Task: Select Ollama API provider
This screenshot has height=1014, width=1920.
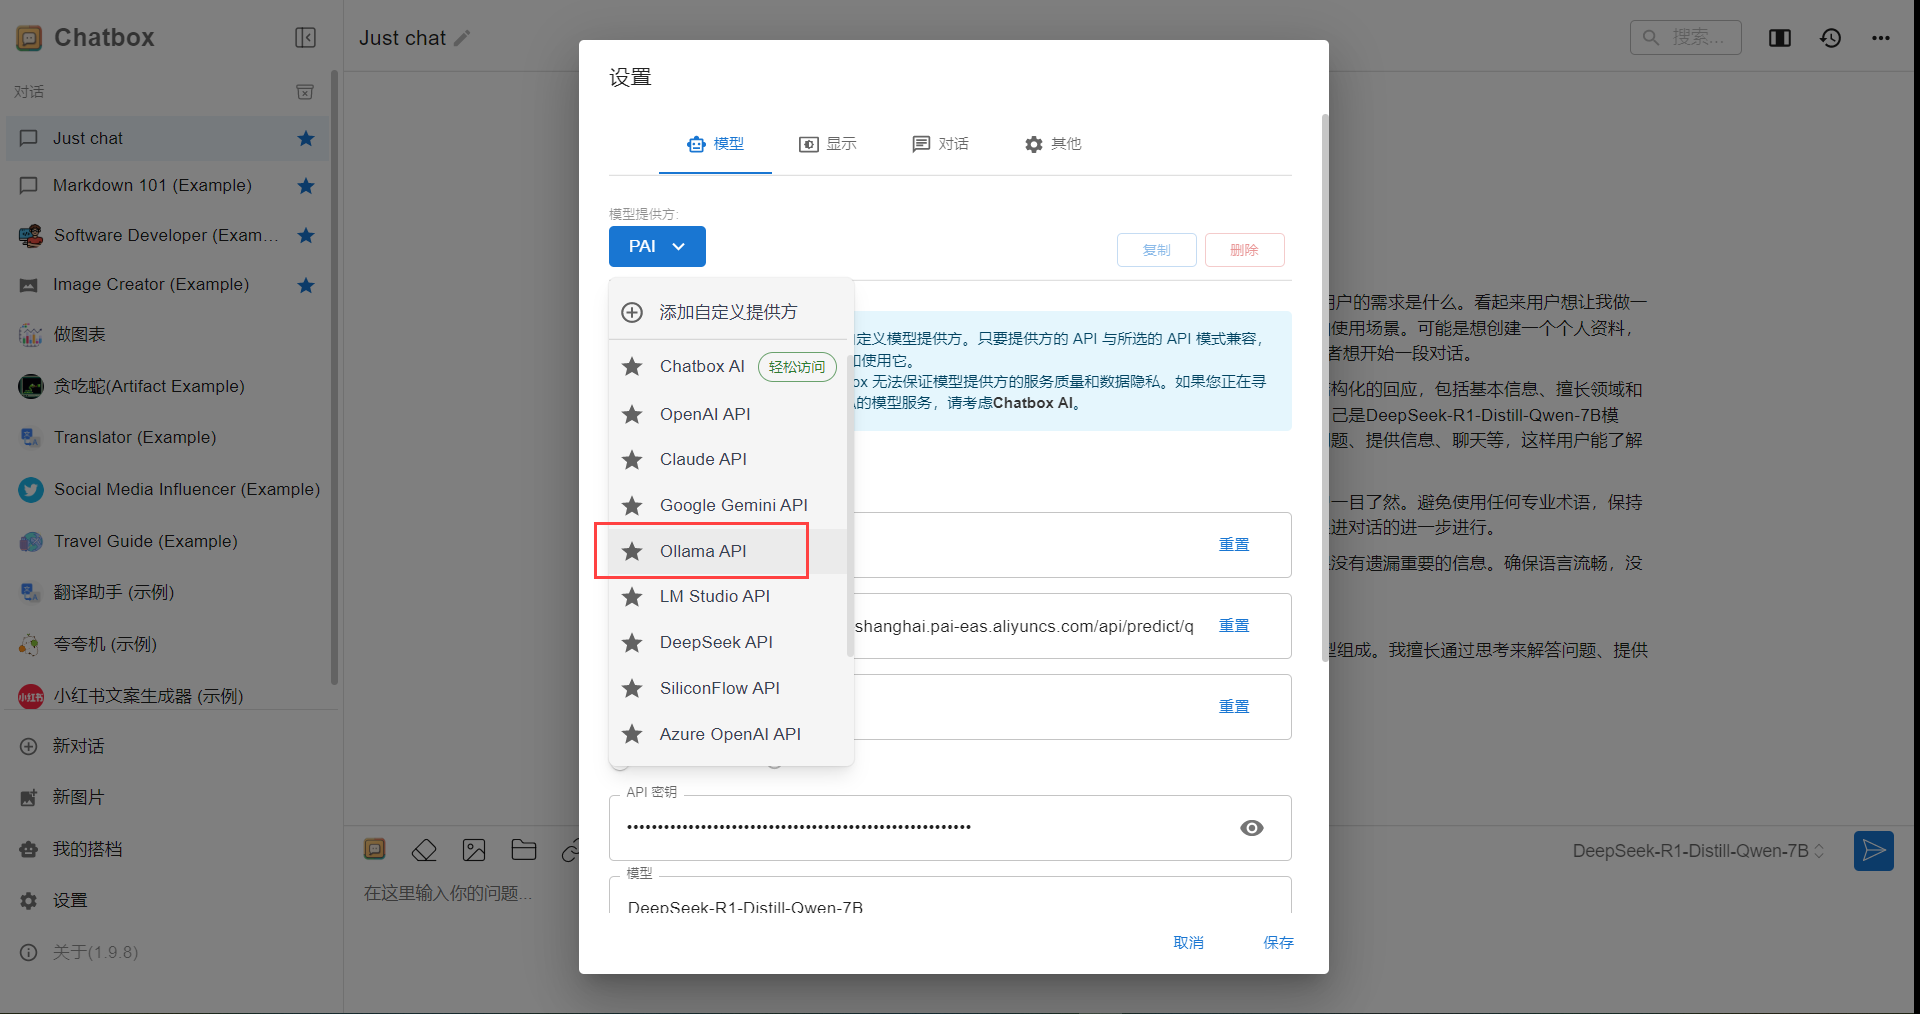Action: point(728,551)
